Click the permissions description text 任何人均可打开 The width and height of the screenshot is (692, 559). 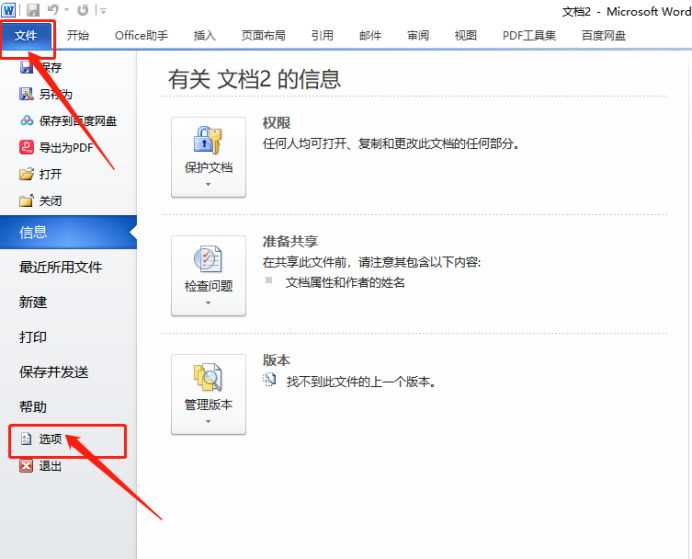[x=391, y=144]
